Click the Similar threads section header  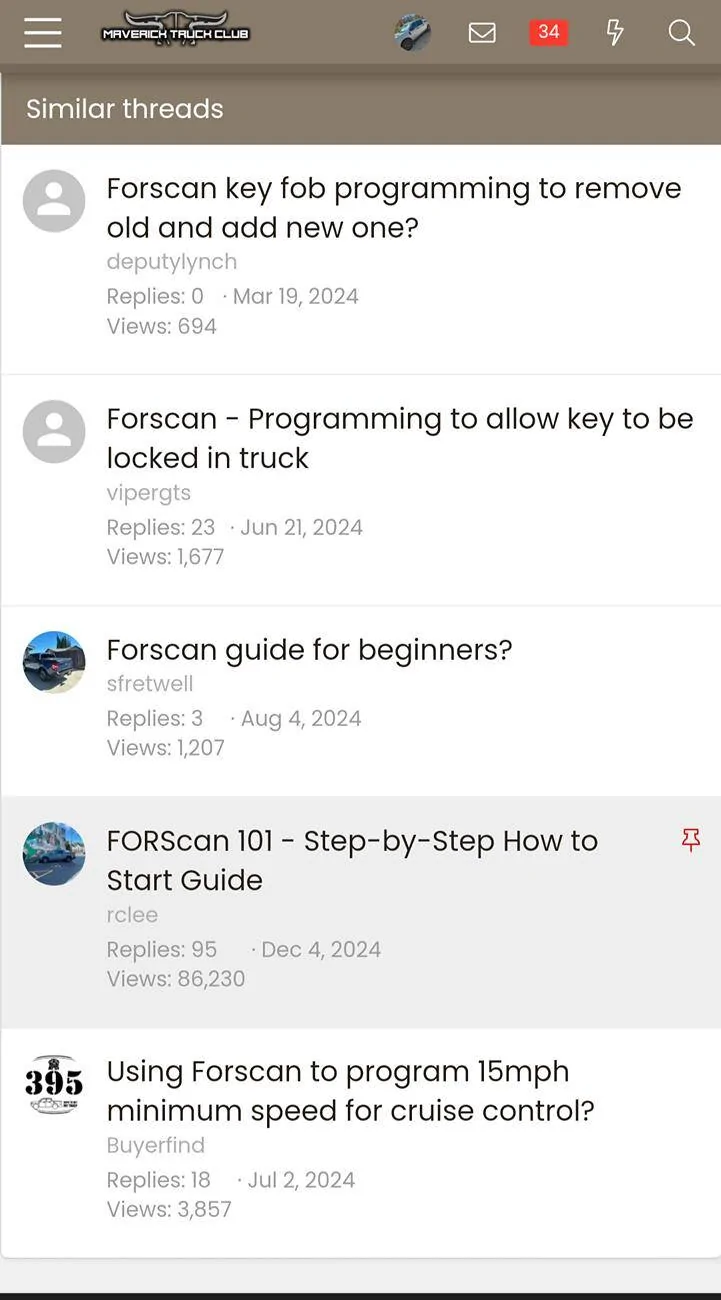pyautogui.click(x=125, y=109)
